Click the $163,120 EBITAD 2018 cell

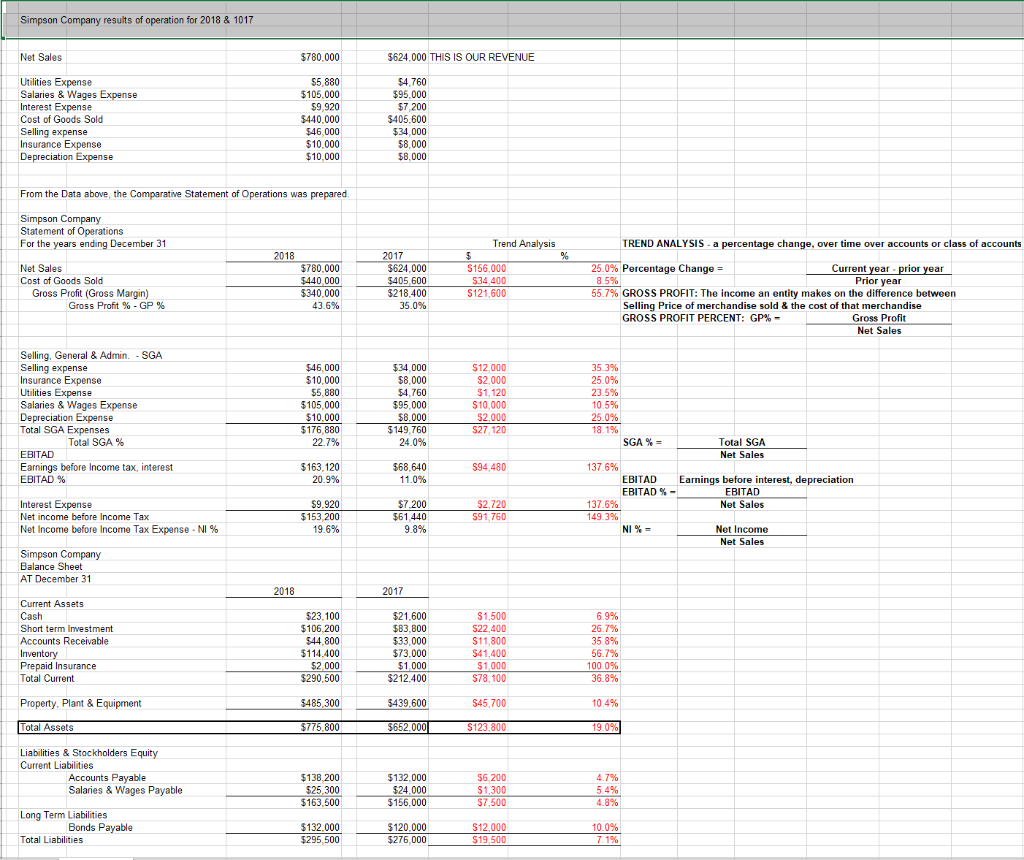click(x=320, y=468)
